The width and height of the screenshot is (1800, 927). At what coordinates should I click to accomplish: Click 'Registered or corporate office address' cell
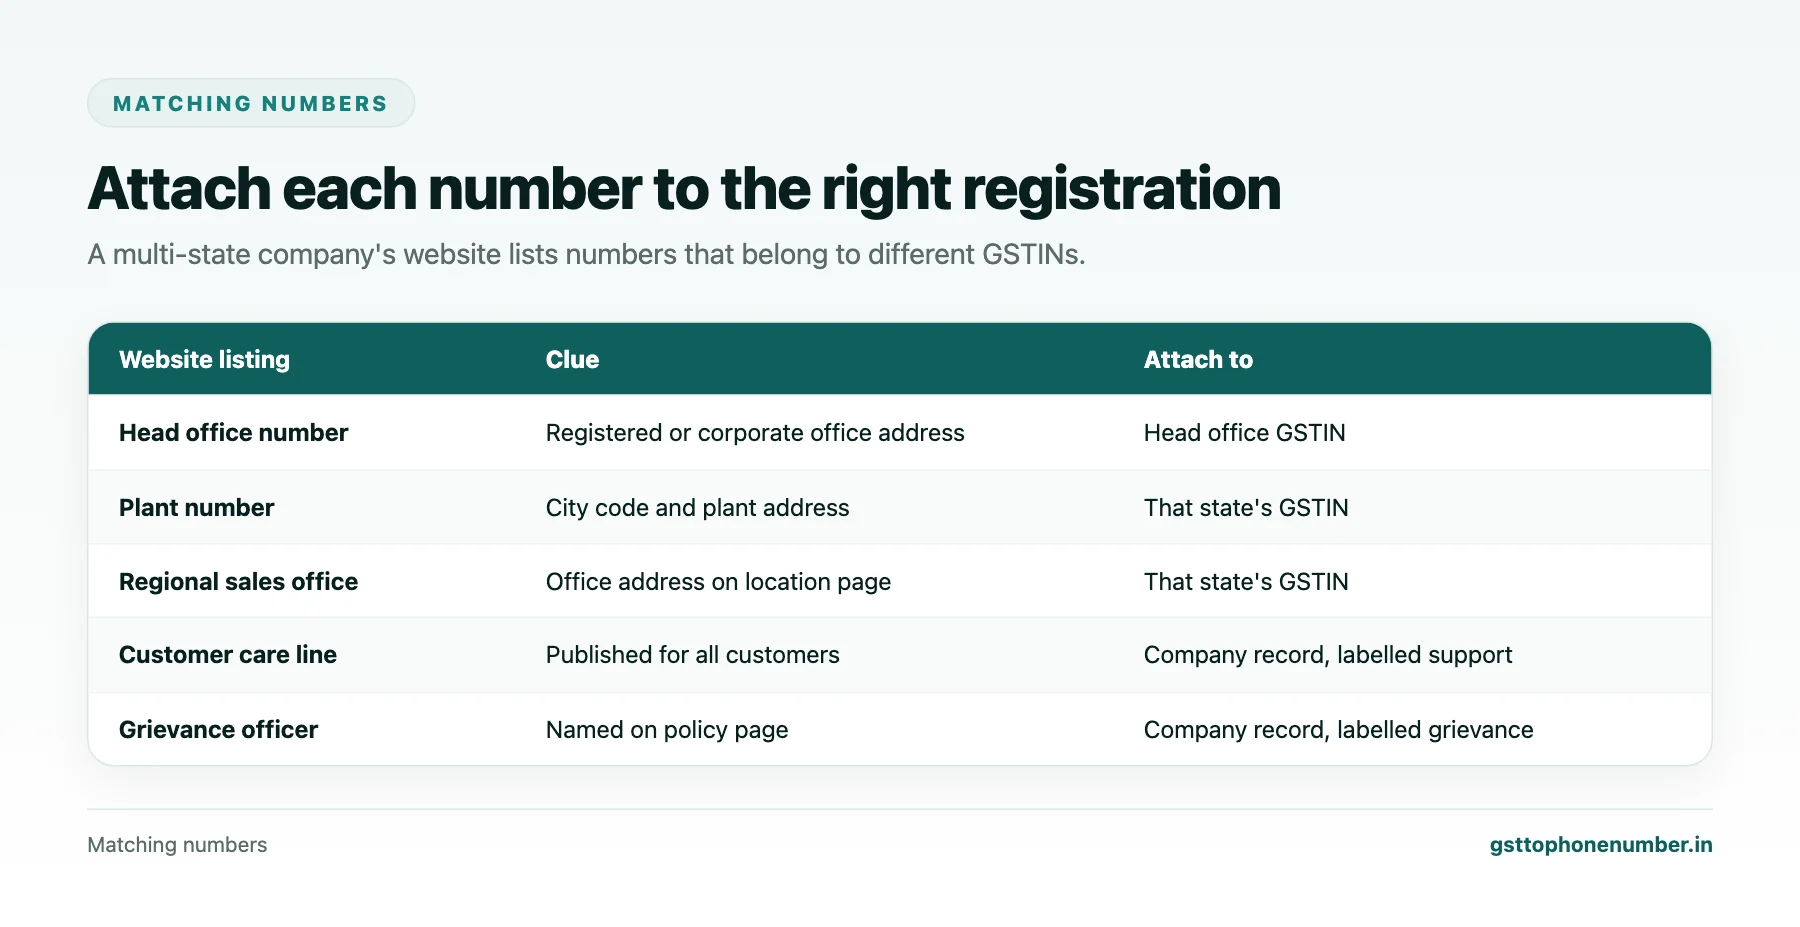(755, 433)
